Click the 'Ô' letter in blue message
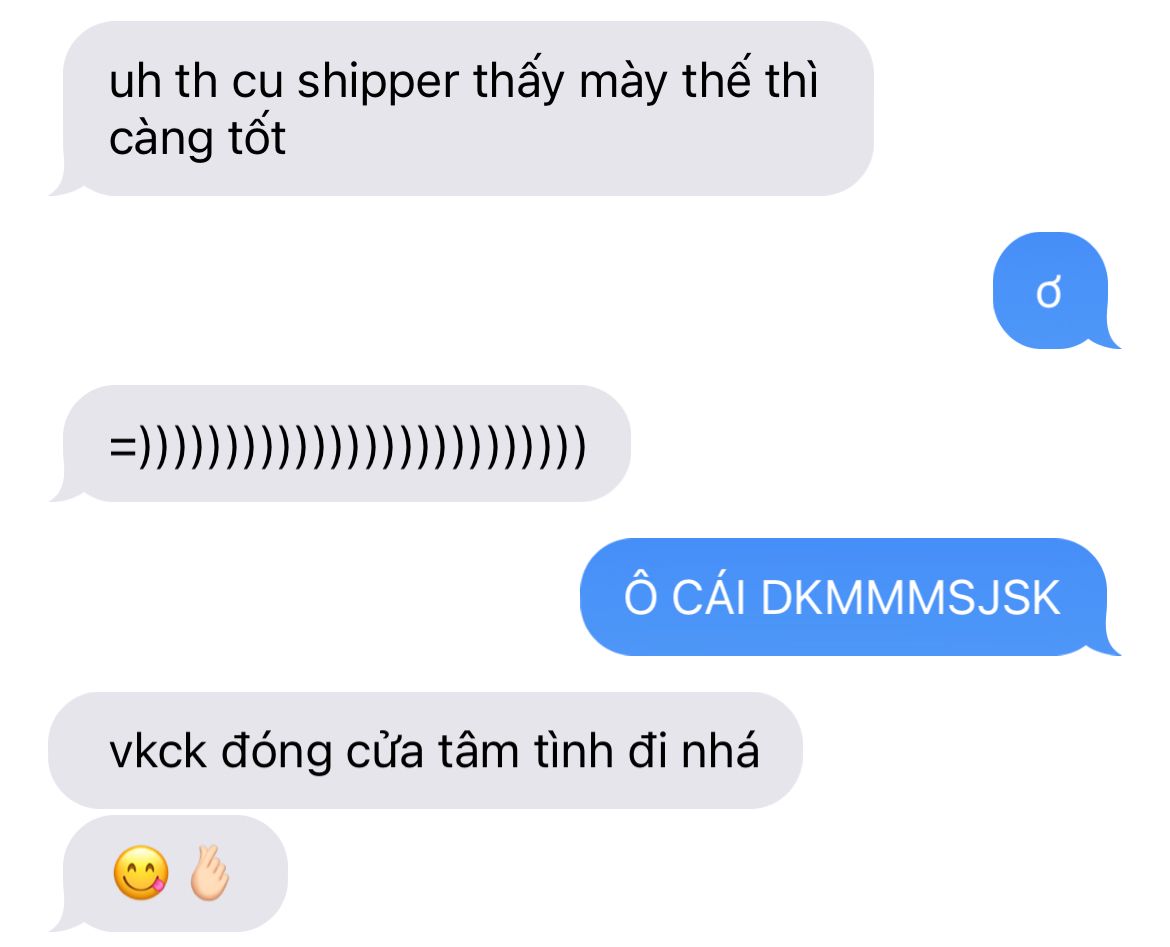 point(640,595)
